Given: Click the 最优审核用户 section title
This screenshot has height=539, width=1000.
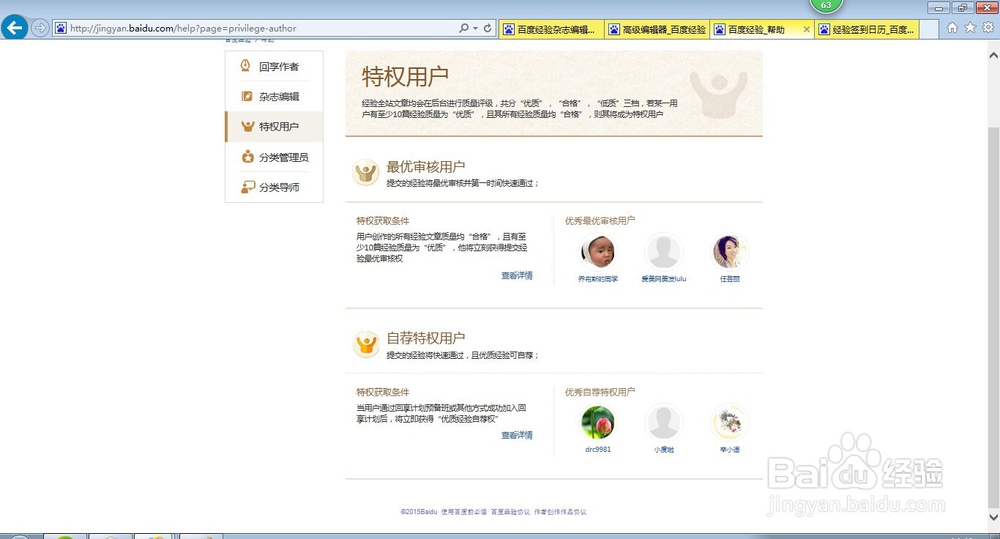Looking at the screenshot, I should click(425, 166).
